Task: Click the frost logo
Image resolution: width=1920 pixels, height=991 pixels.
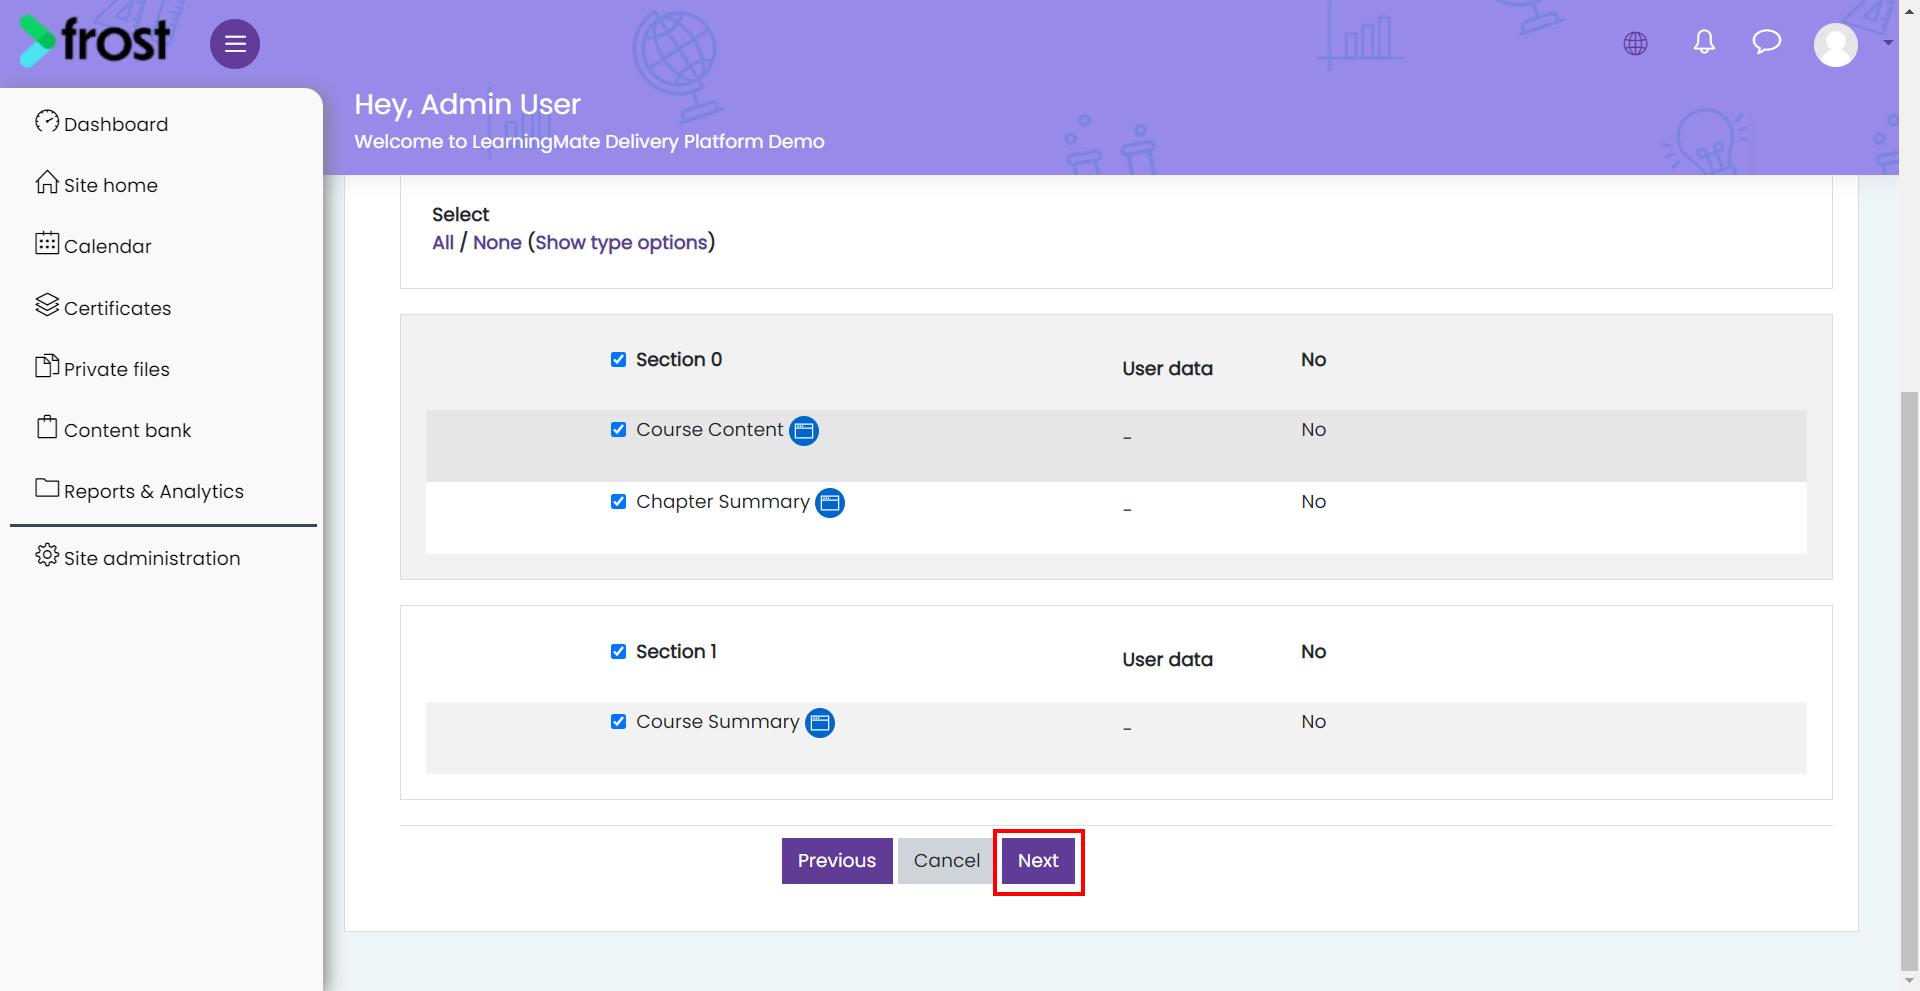Action: point(95,41)
